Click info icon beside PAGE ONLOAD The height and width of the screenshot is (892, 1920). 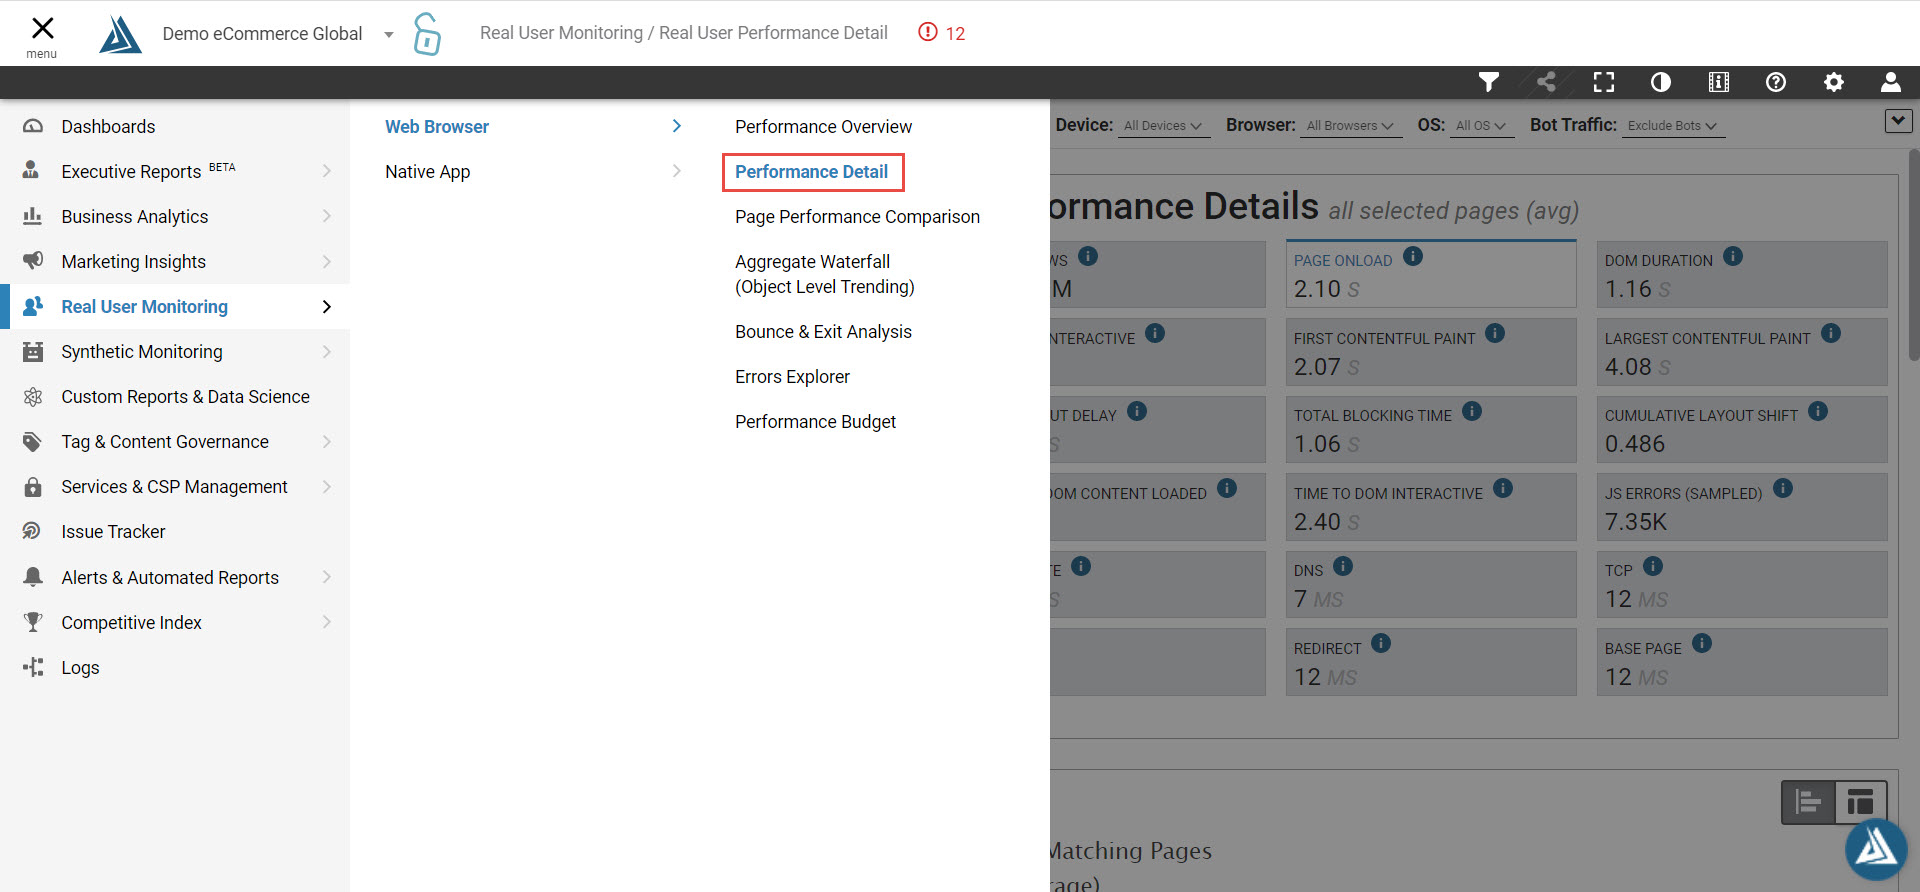[1412, 256]
